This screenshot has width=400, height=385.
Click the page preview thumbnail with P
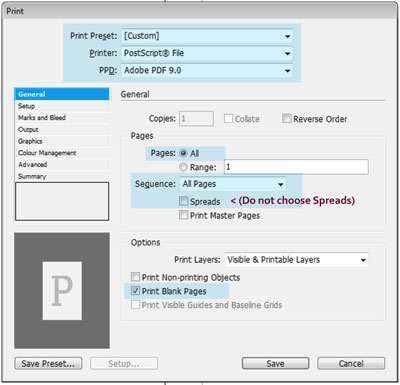(x=62, y=291)
